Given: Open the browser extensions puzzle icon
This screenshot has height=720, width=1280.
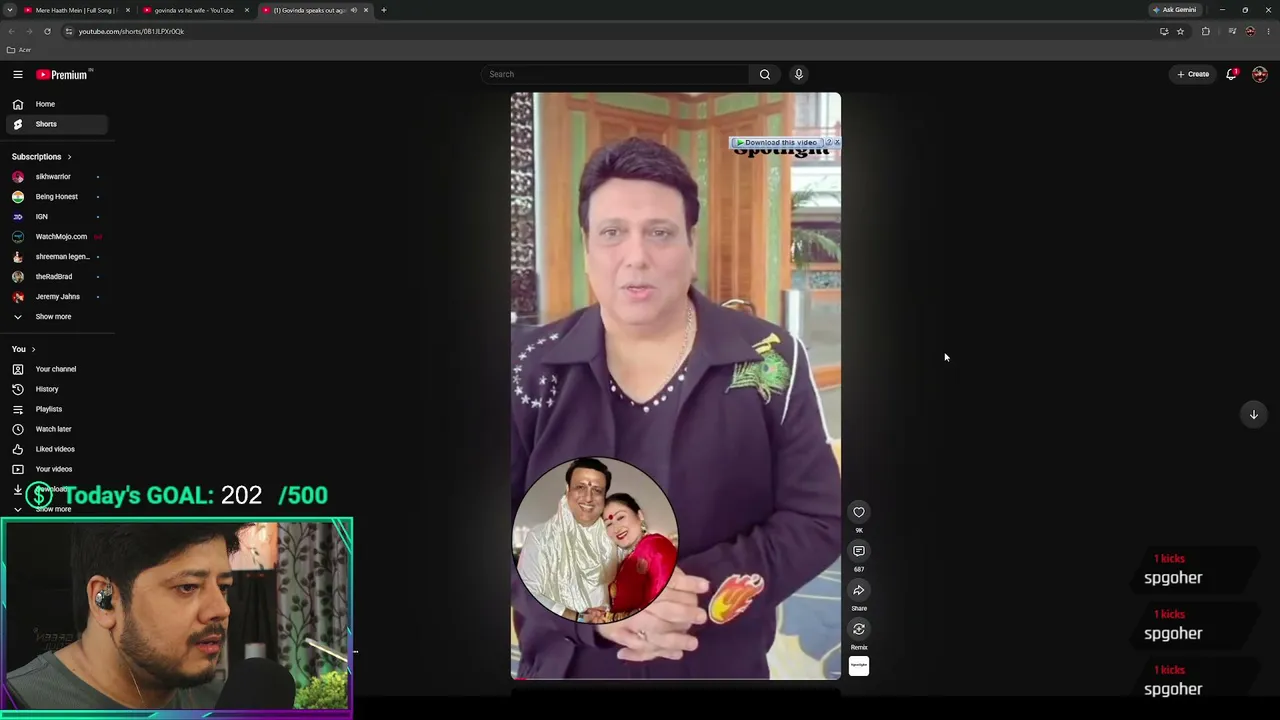Looking at the screenshot, I should tap(1205, 31).
